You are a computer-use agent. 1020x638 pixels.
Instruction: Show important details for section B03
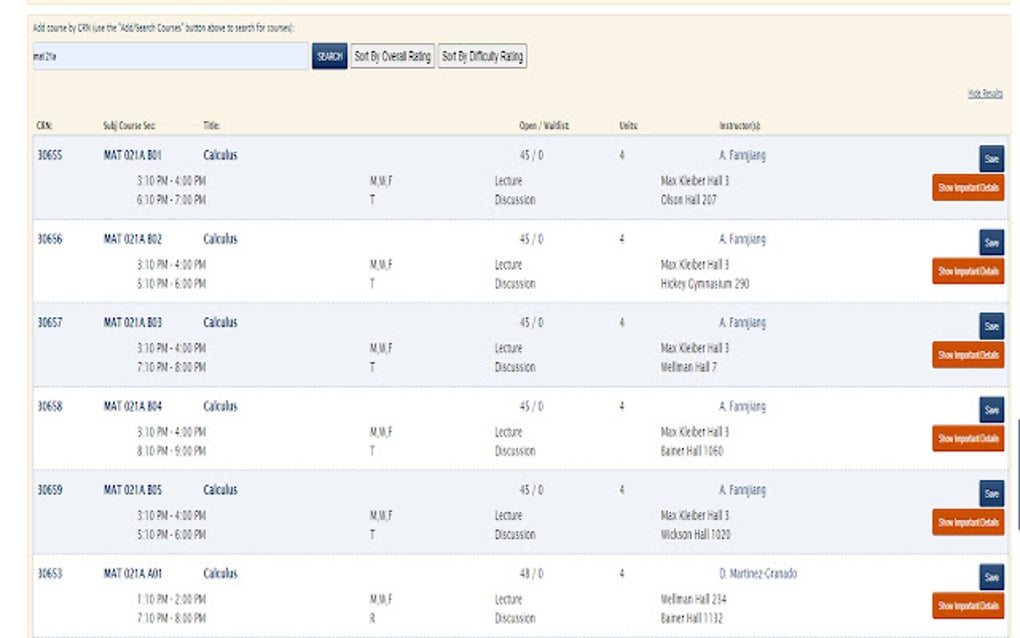(x=968, y=355)
